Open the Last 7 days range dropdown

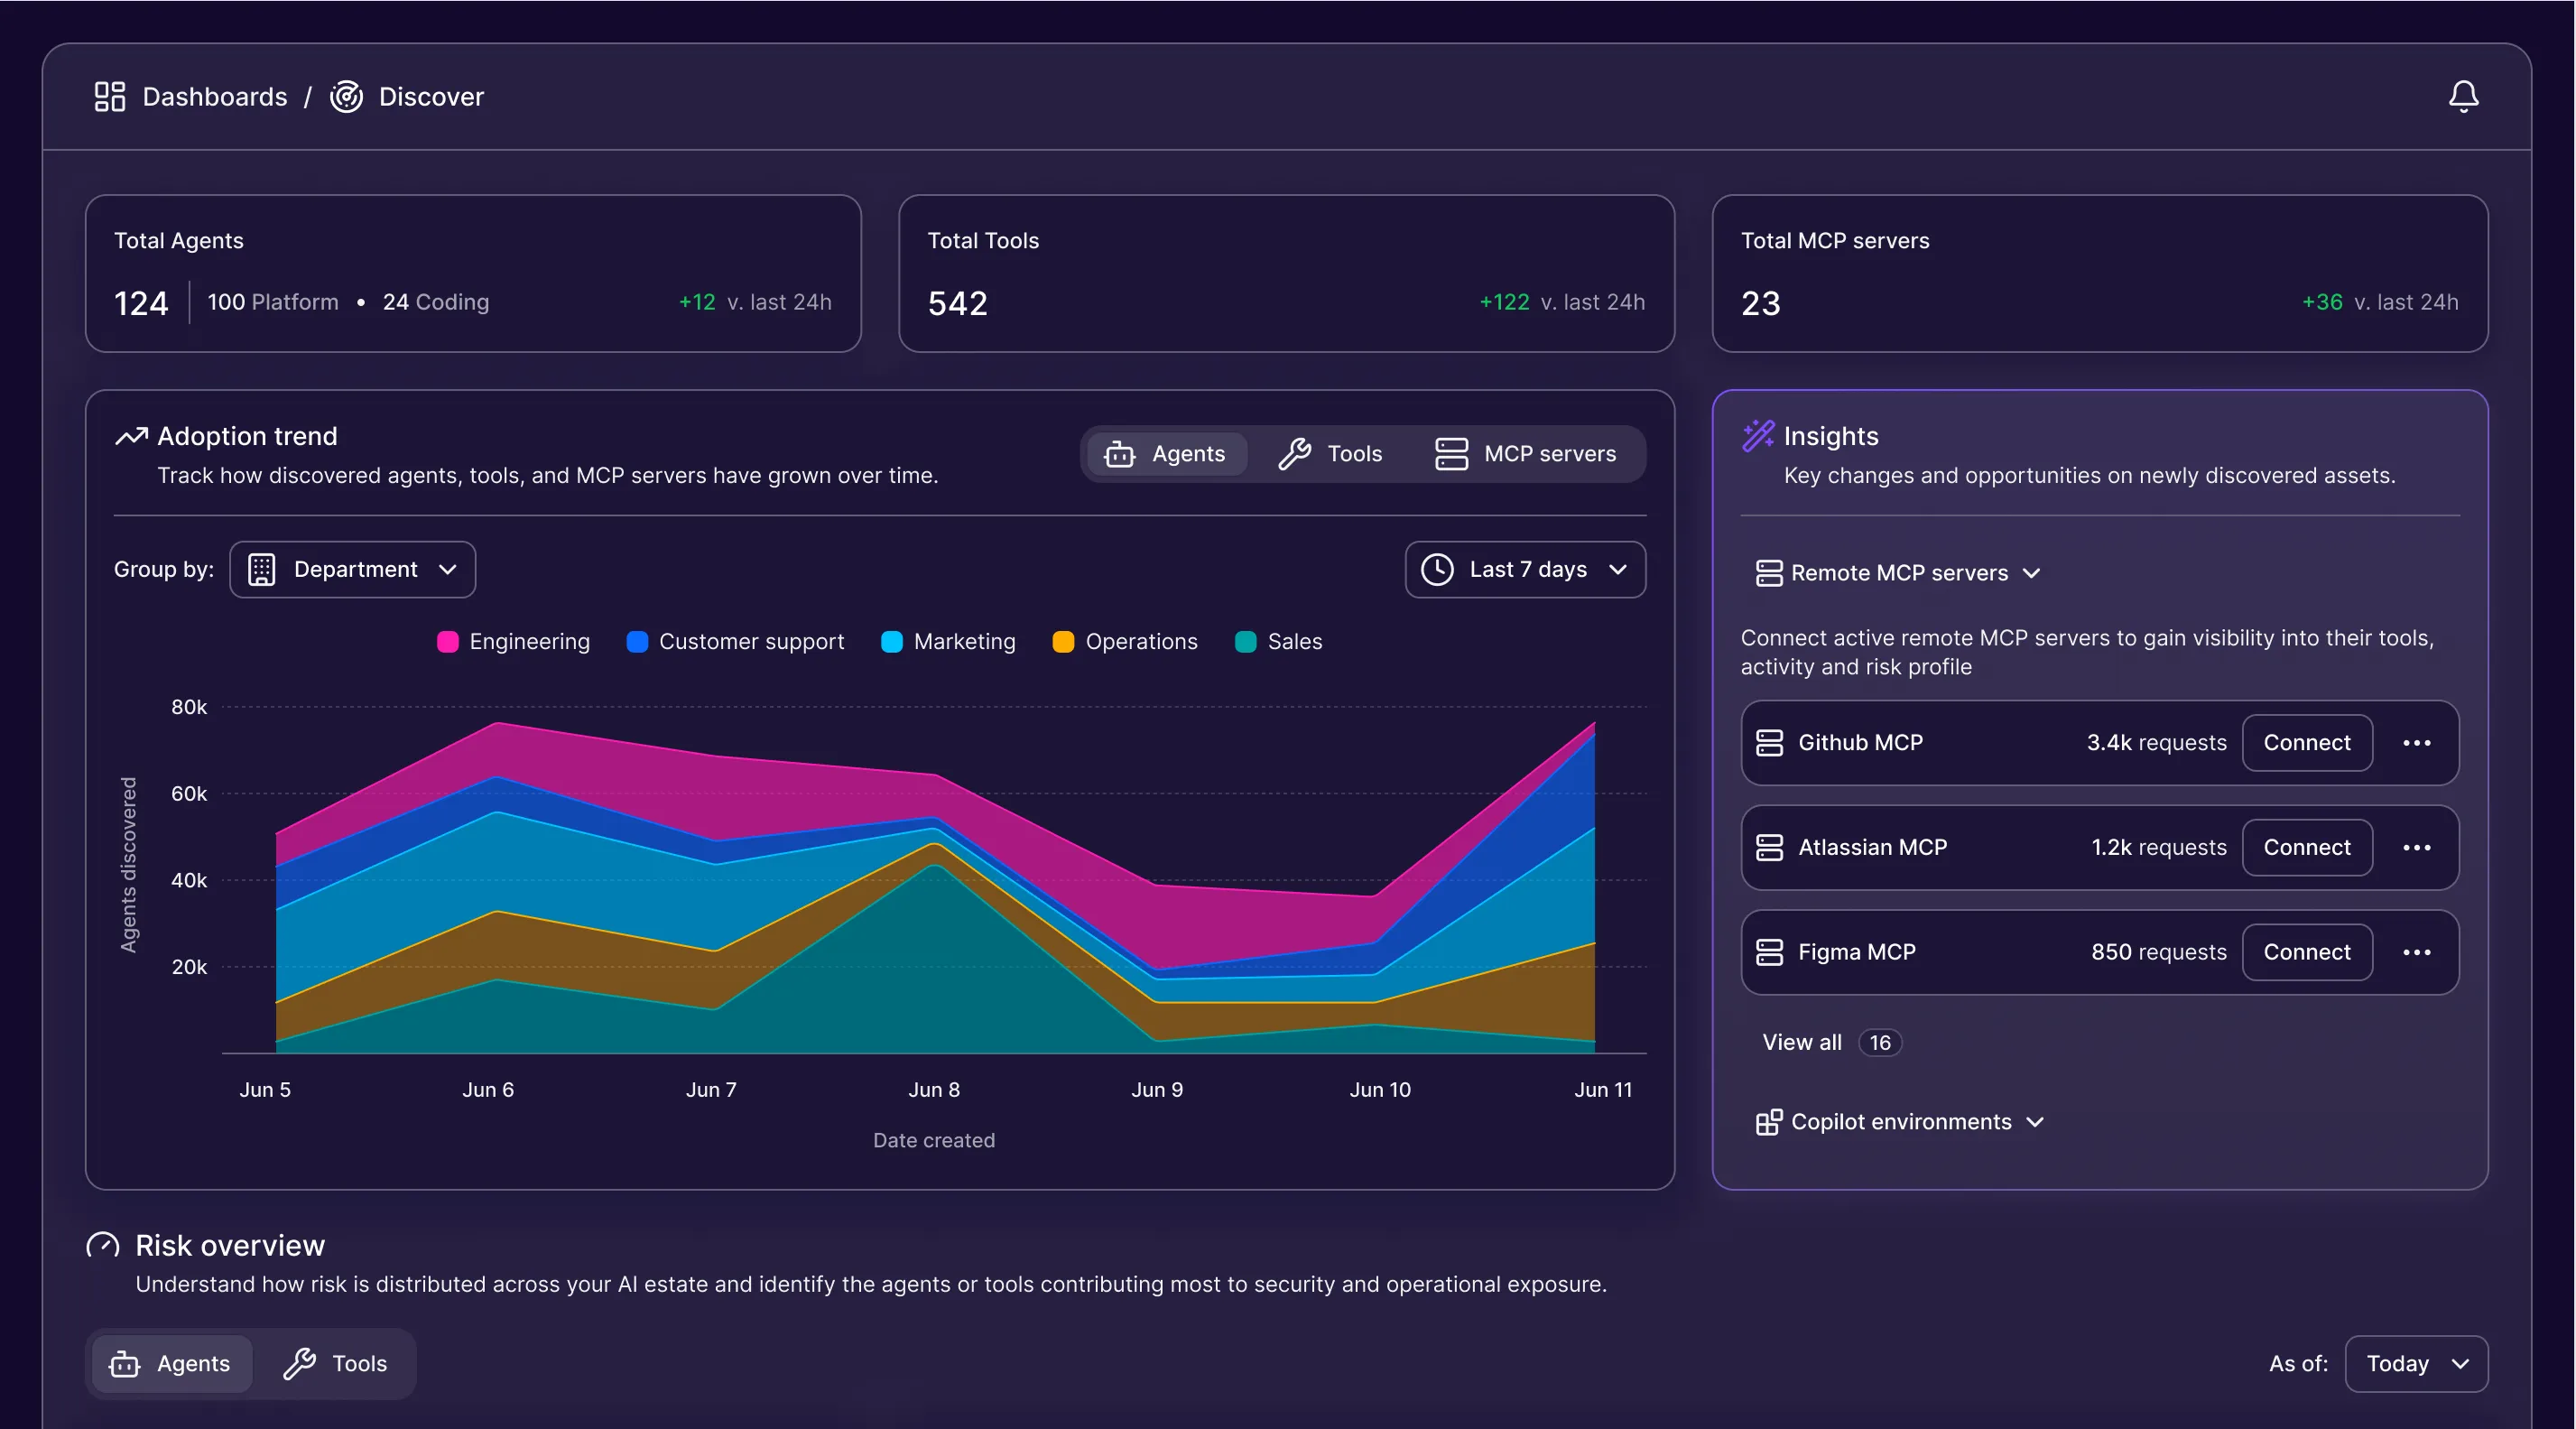coord(1525,569)
